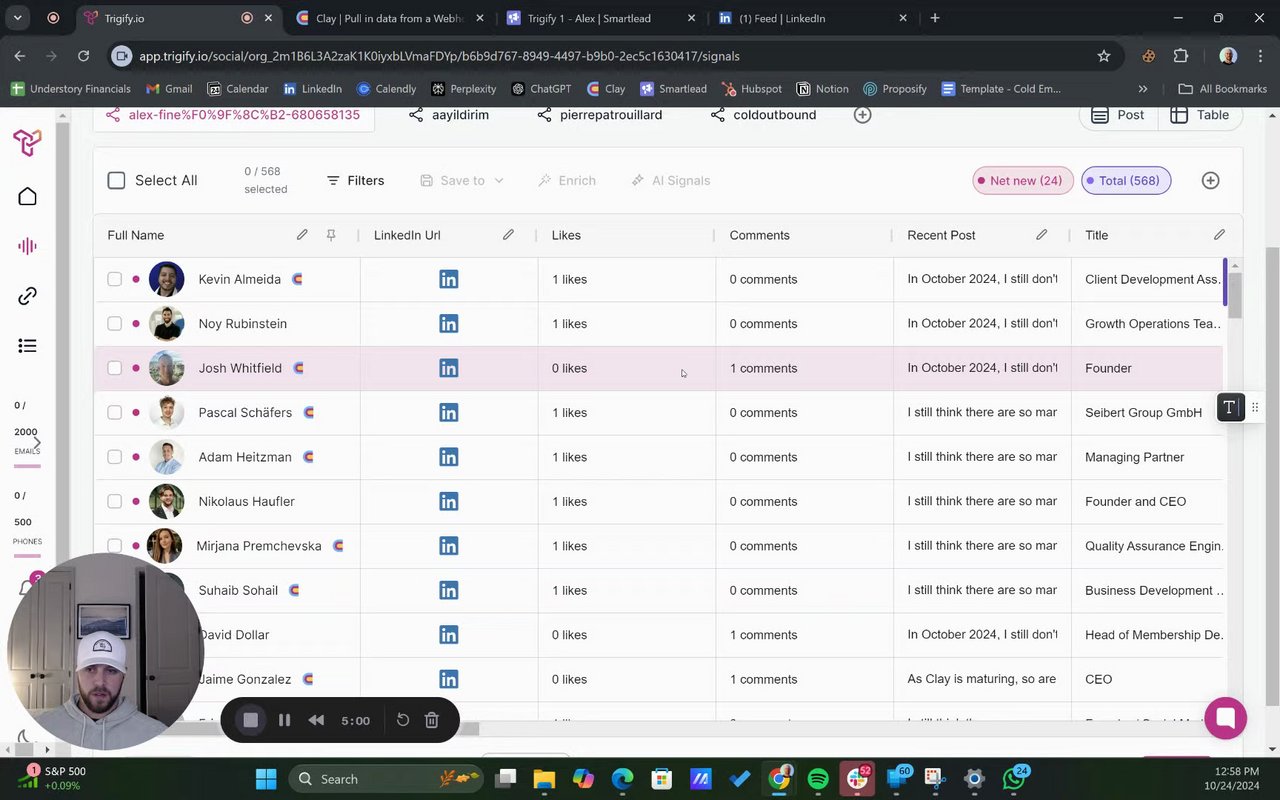Image resolution: width=1280 pixels, height=800 pixels.
Task: Switch to Post view
Action: click(1118, 115)
